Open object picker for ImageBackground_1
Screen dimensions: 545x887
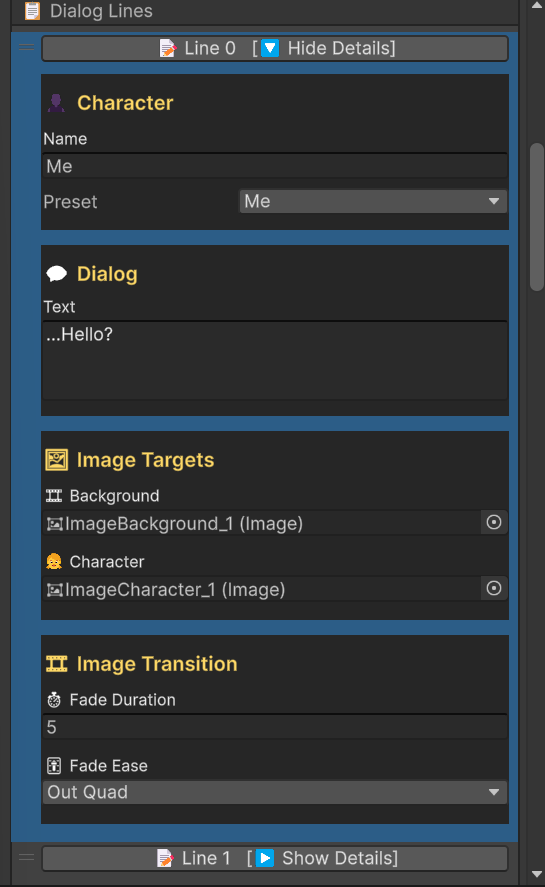493,523
